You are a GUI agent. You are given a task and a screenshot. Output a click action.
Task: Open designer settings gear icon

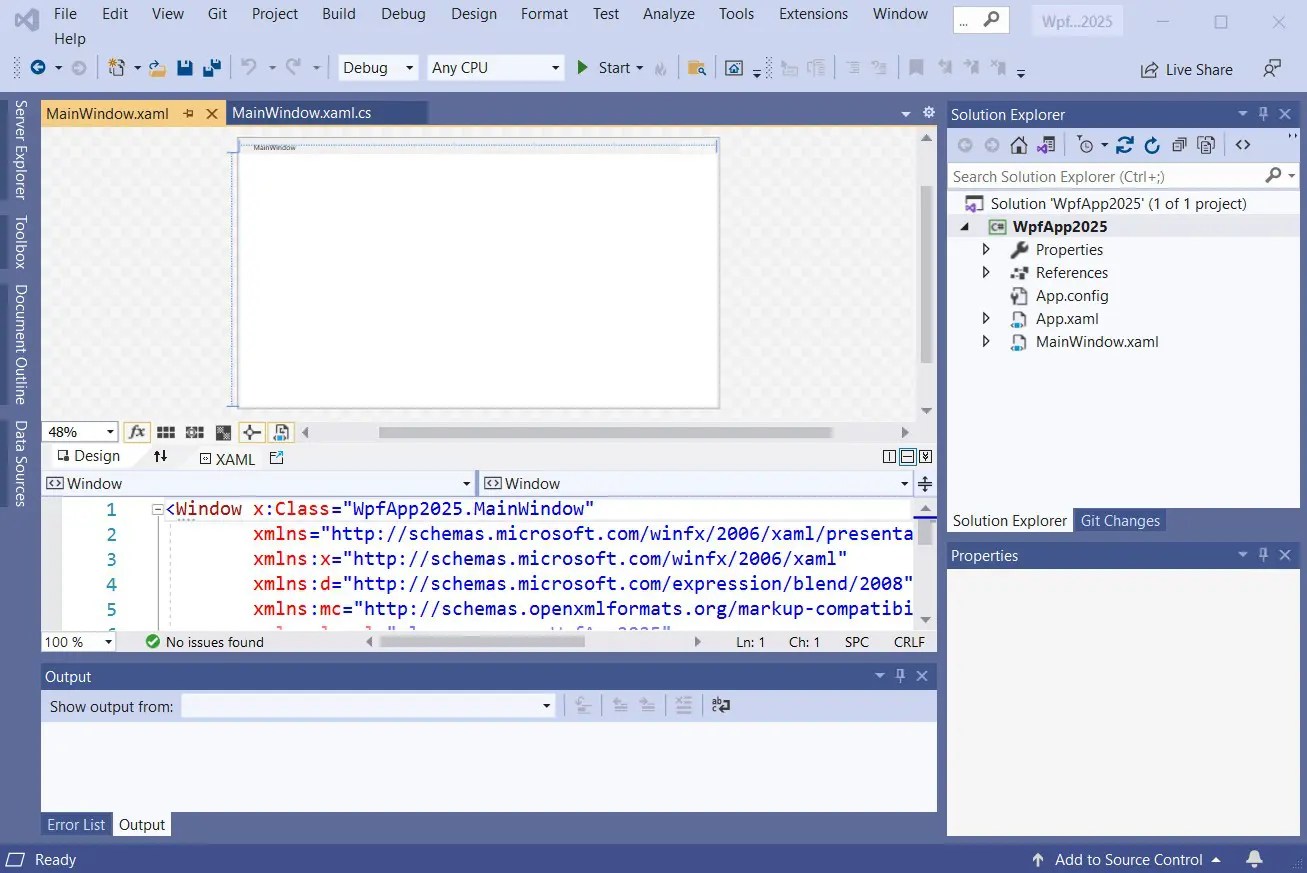(928, 112)
